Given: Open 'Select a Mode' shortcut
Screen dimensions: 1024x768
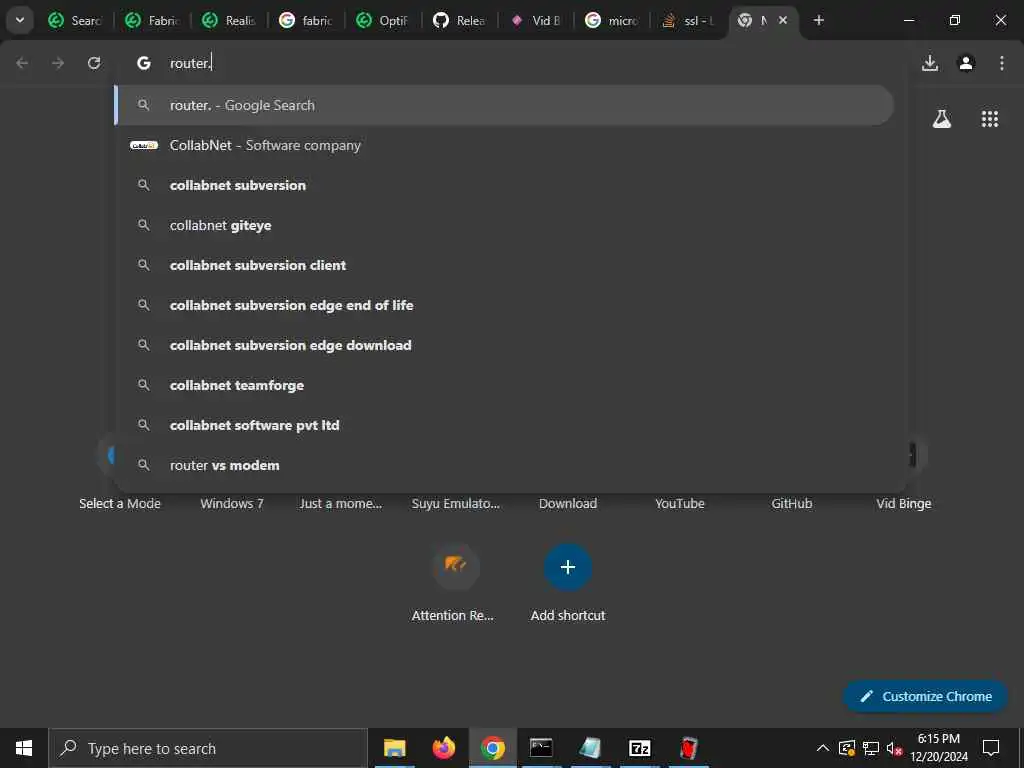Looking at the screenshot, I should pos(120,504).
